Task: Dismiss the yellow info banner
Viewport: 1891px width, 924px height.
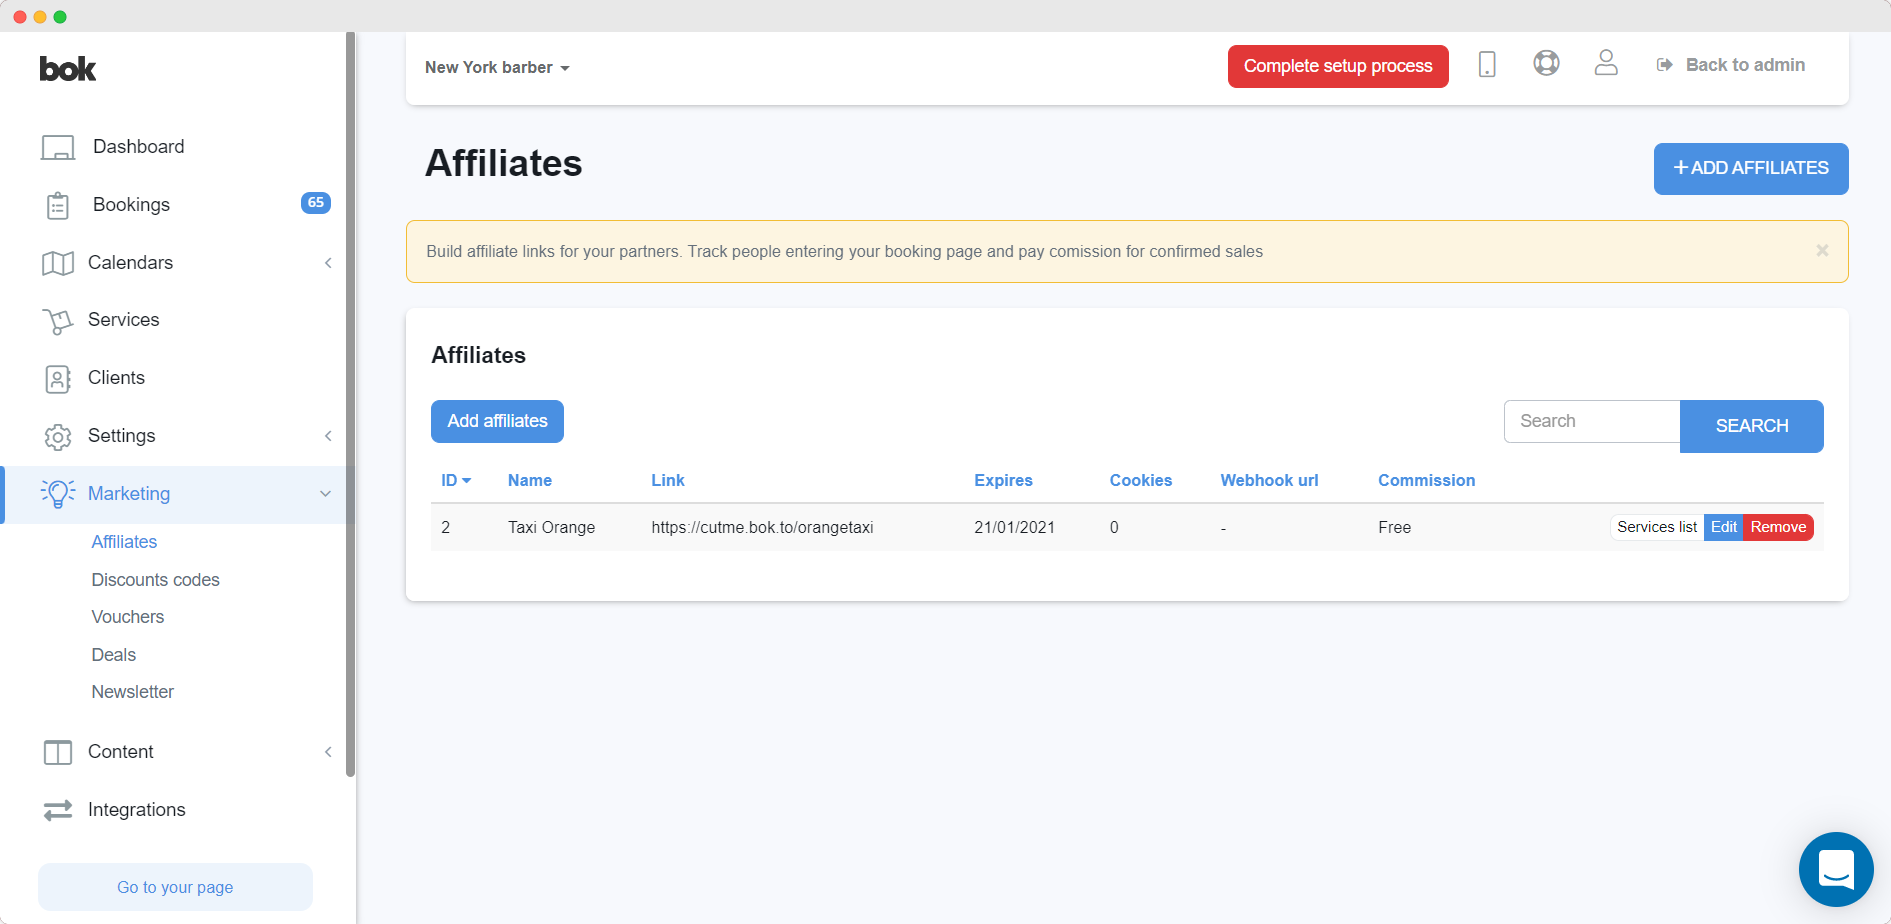Action: (1822, 250)
